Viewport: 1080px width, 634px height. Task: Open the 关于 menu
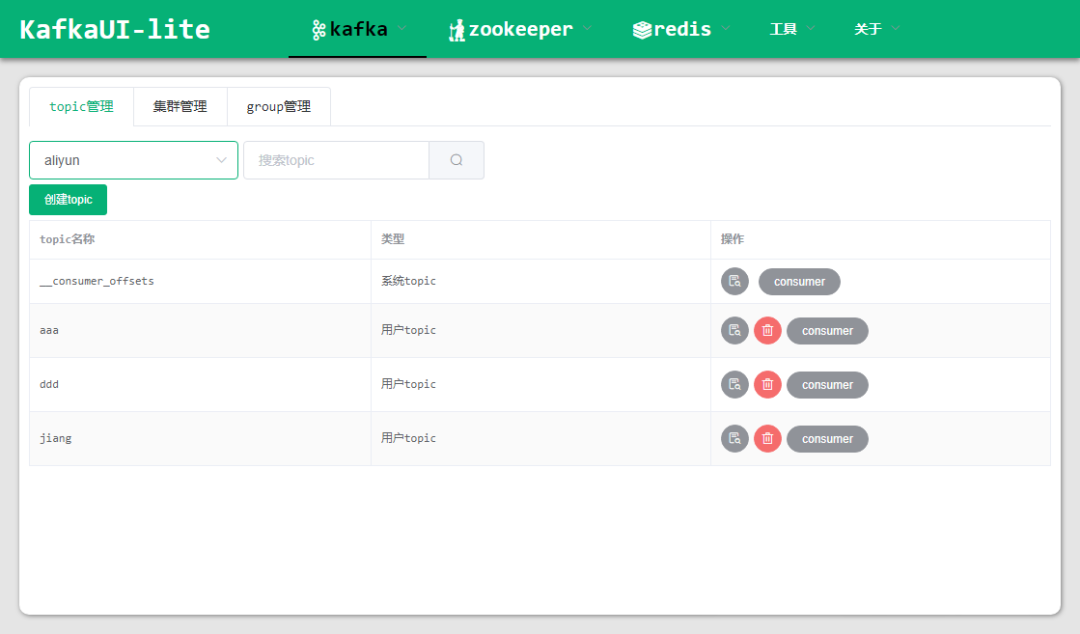(868, 29)
